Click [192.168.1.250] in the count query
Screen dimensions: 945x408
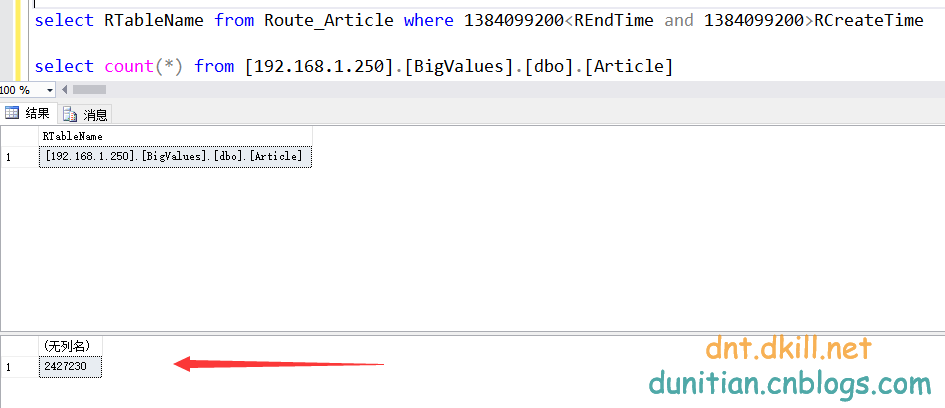pos(319,66)
